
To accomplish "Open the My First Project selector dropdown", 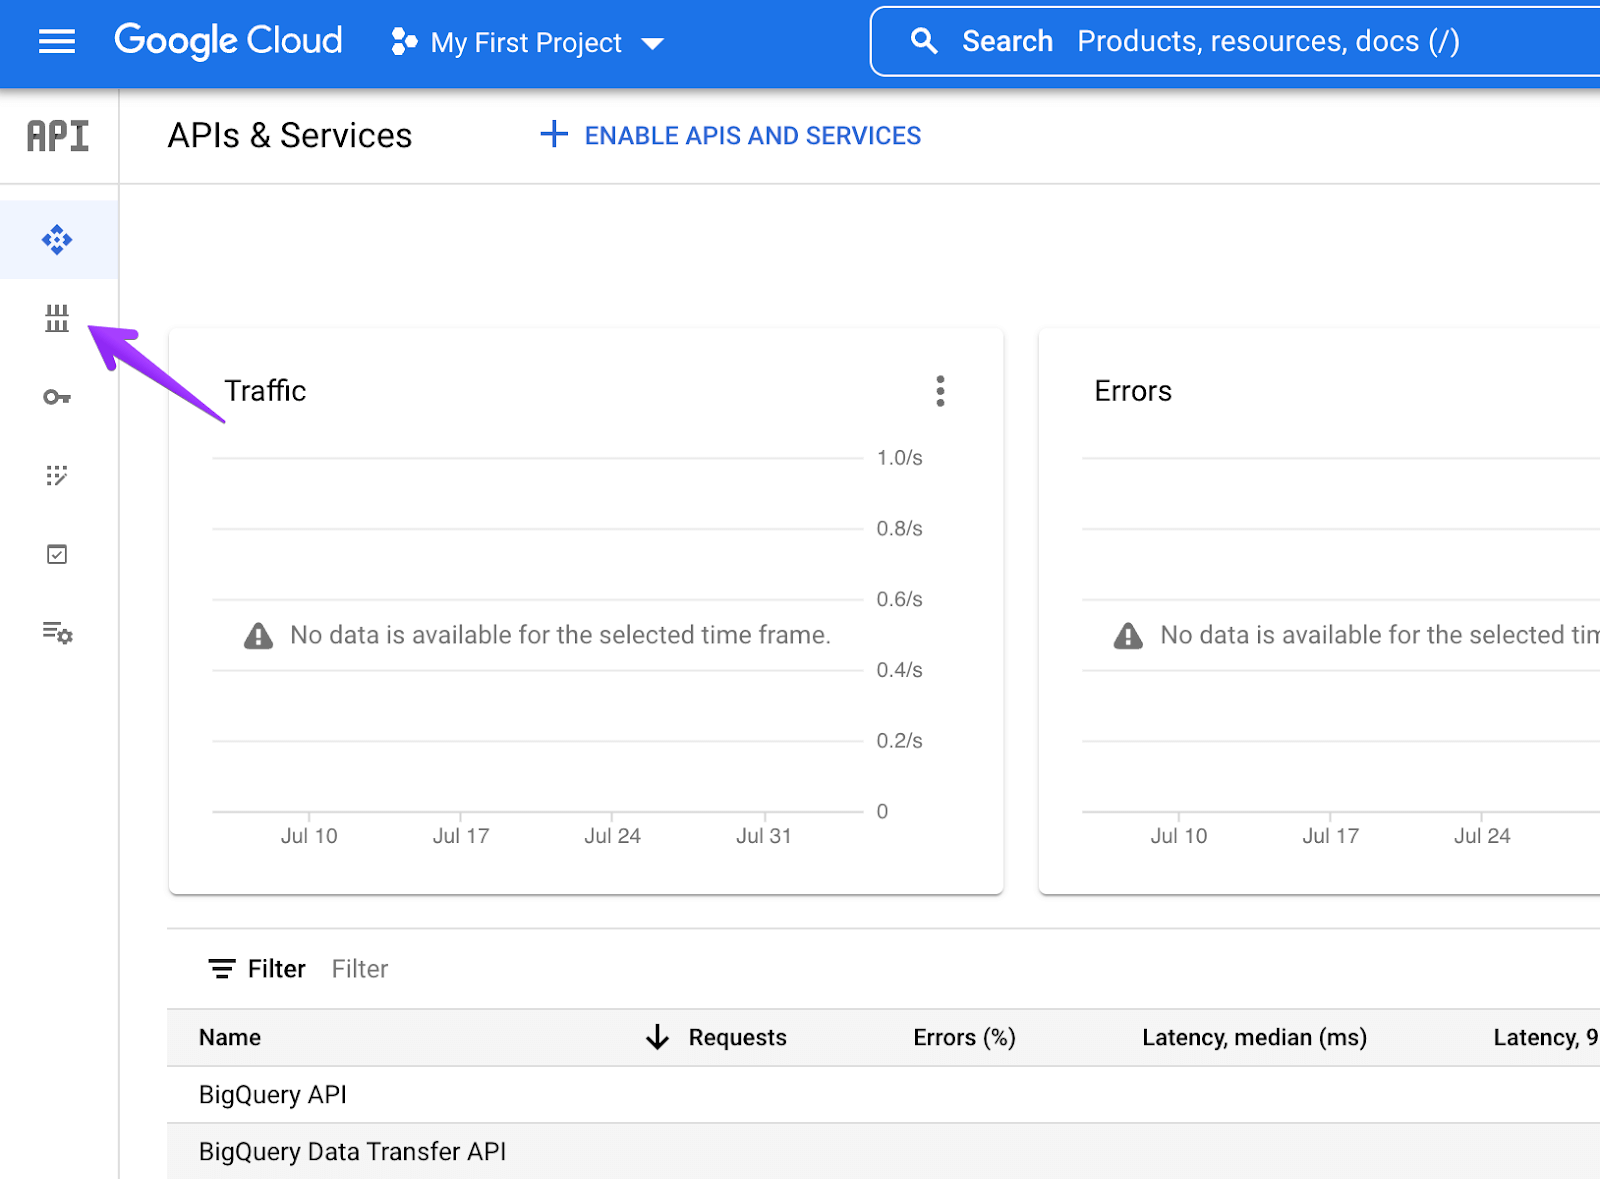I will click(528, 43).
